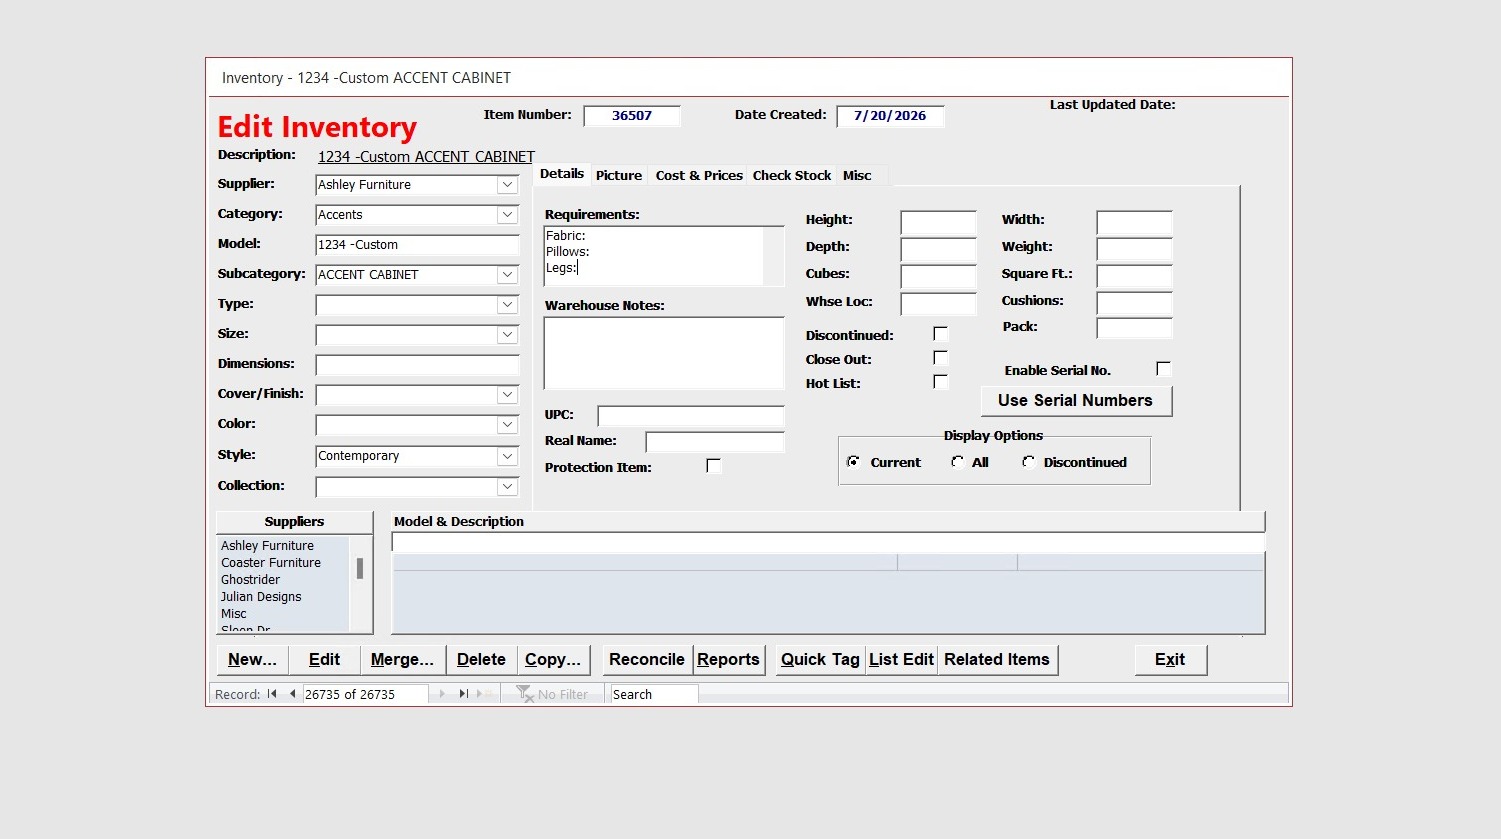The width and height of the screenshot is (1501, 839).
Task: Click the Exit button
Action: click(x=1170, y=660)
